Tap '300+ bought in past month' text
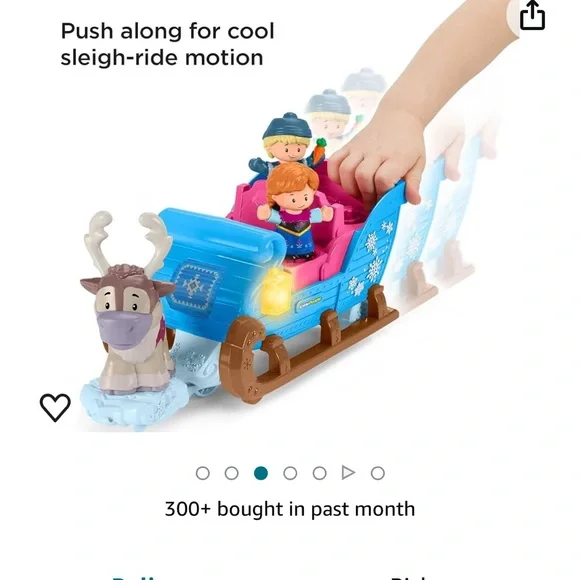 (x=290, y=509)
